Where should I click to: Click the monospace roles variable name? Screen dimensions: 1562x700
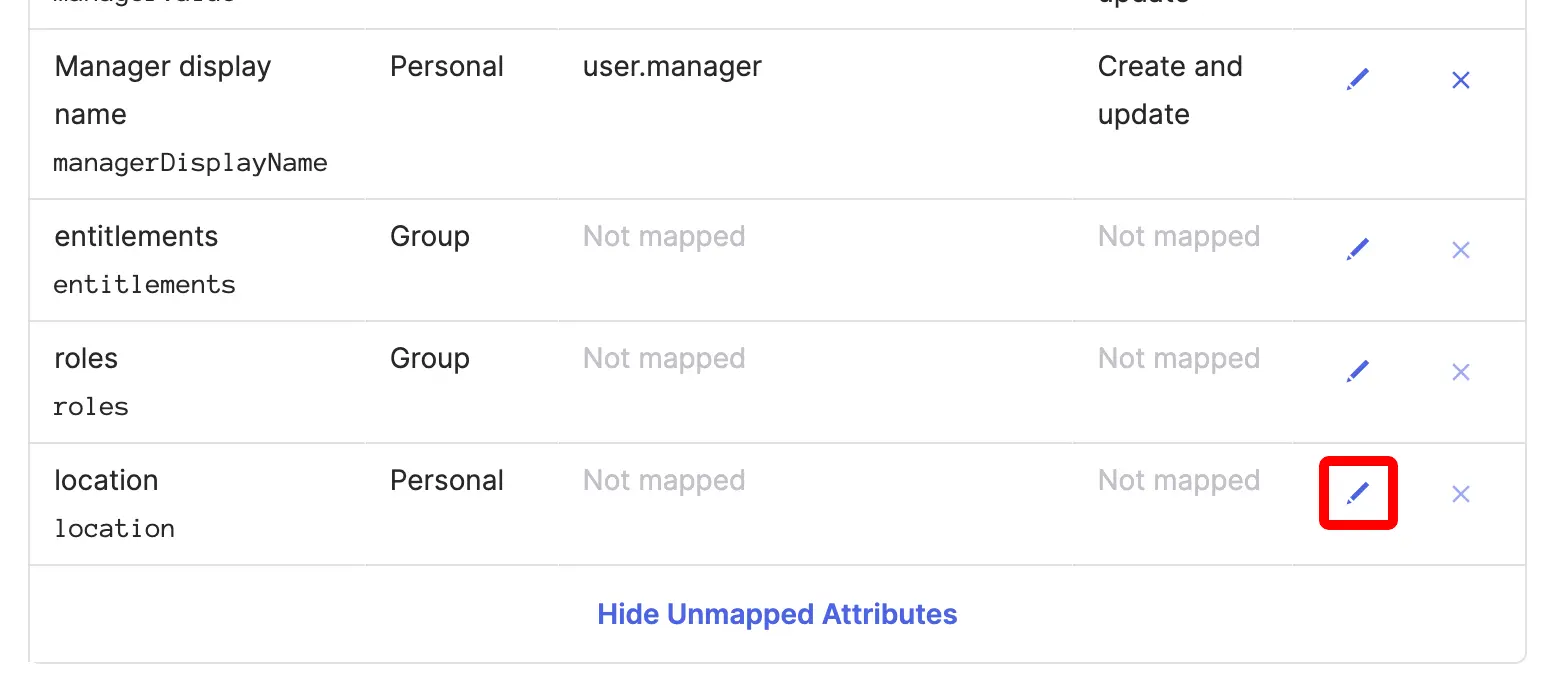[x=91, y=407]
